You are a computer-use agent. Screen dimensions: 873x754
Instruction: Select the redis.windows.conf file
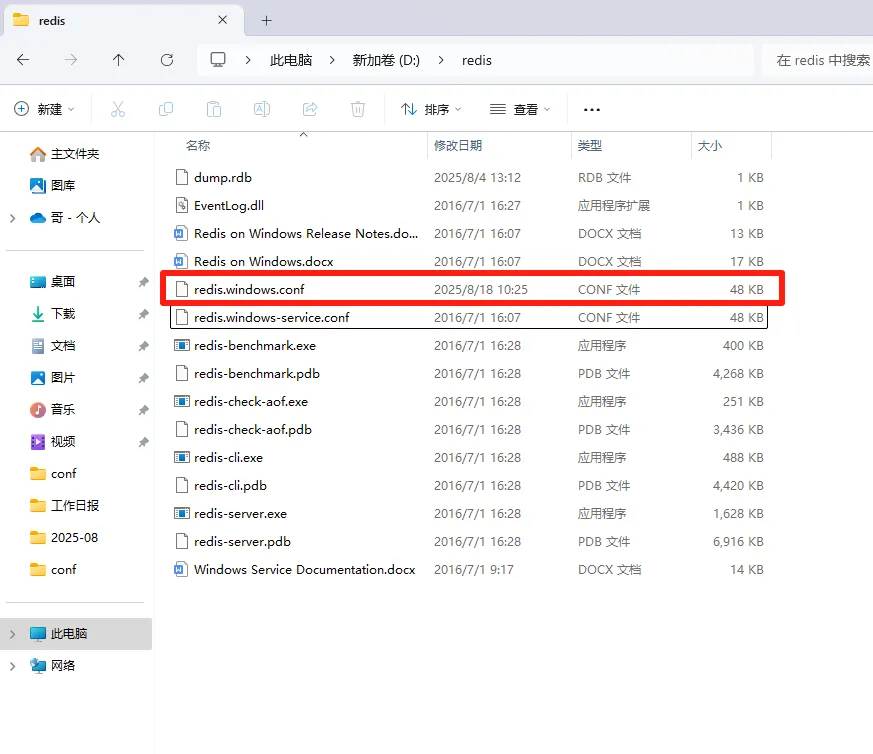tap(469, 290)
